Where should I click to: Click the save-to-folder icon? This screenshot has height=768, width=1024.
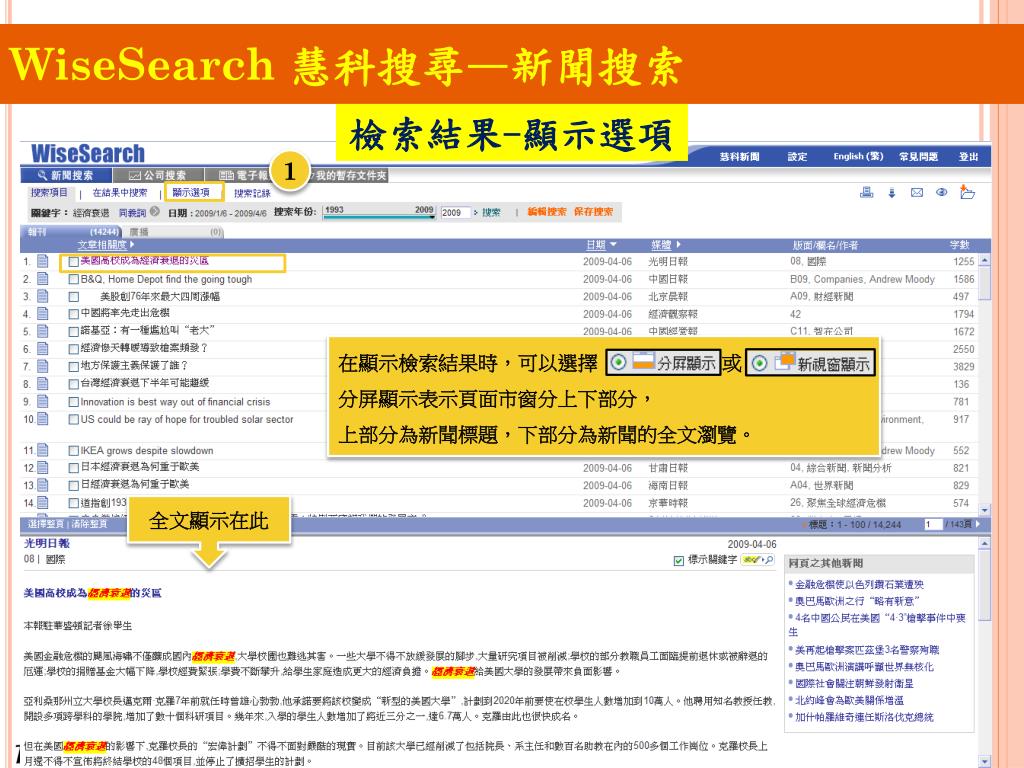[x=967, y=192]
